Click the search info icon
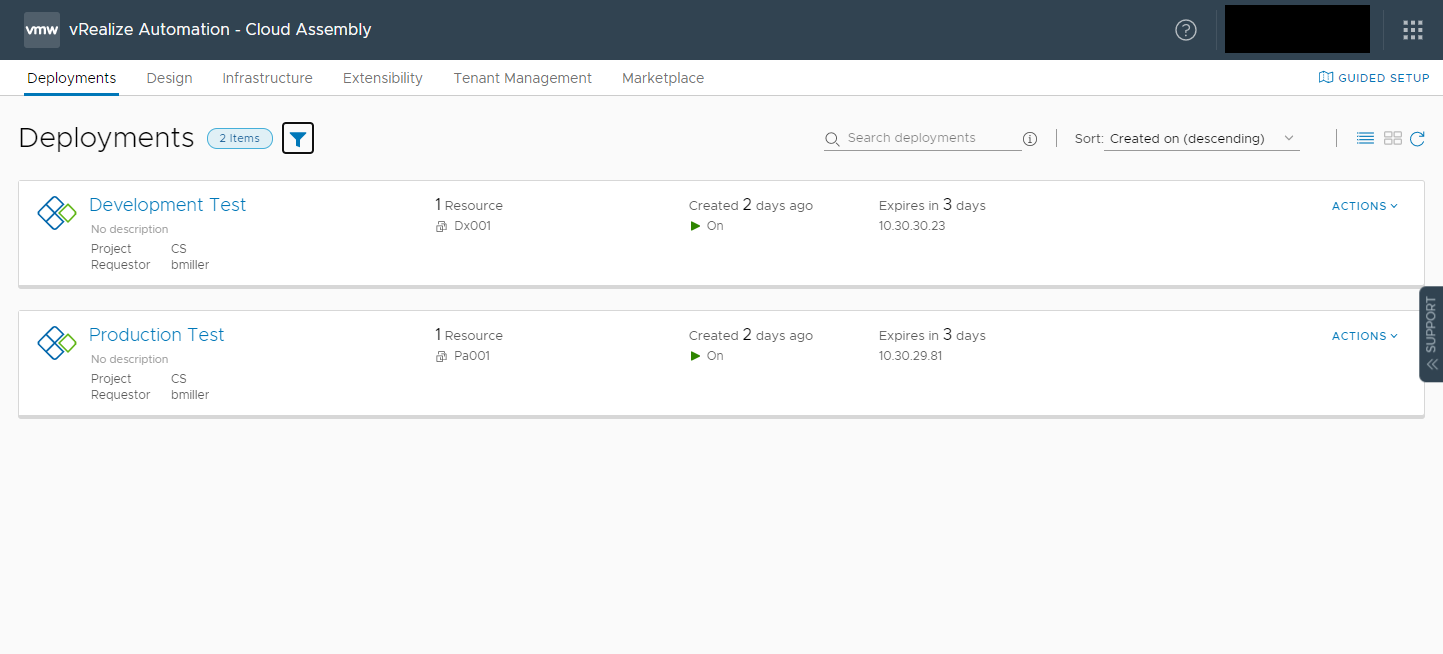The height and width of the screenshot is (654, 1443). coord(1030,139)
